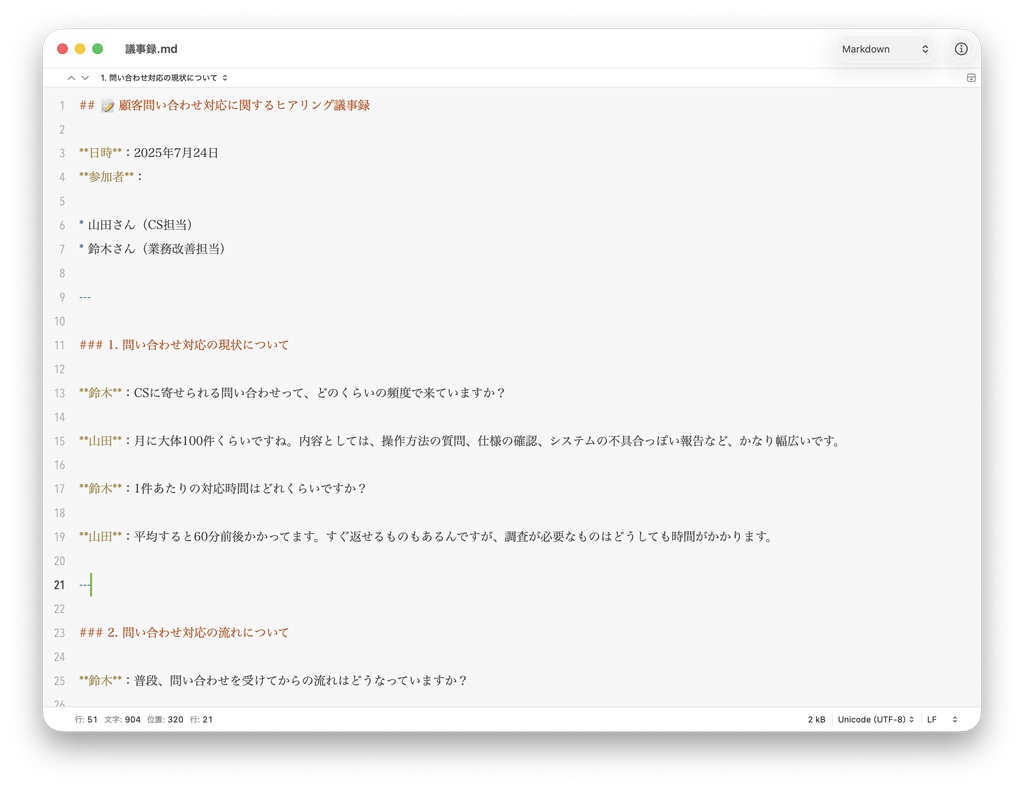Screen dimensions: 1024x788
Task: Select line number 1 in the gutter
Action: (x=62, y=104)
